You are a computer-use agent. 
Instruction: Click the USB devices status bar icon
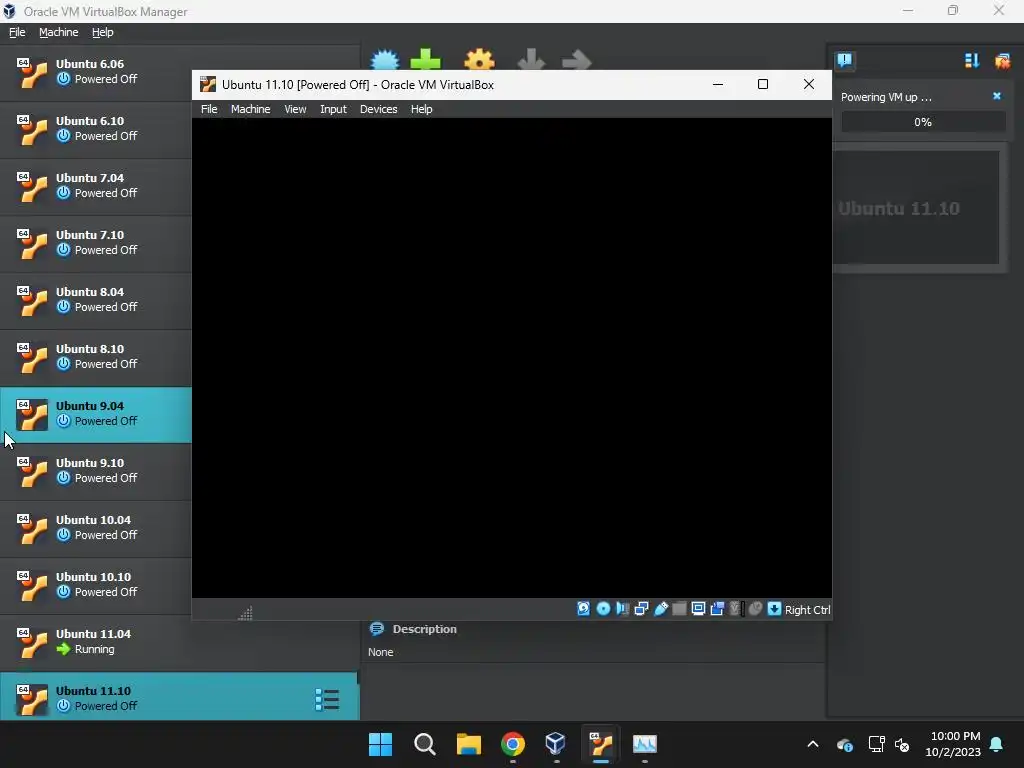pos(660,609)
